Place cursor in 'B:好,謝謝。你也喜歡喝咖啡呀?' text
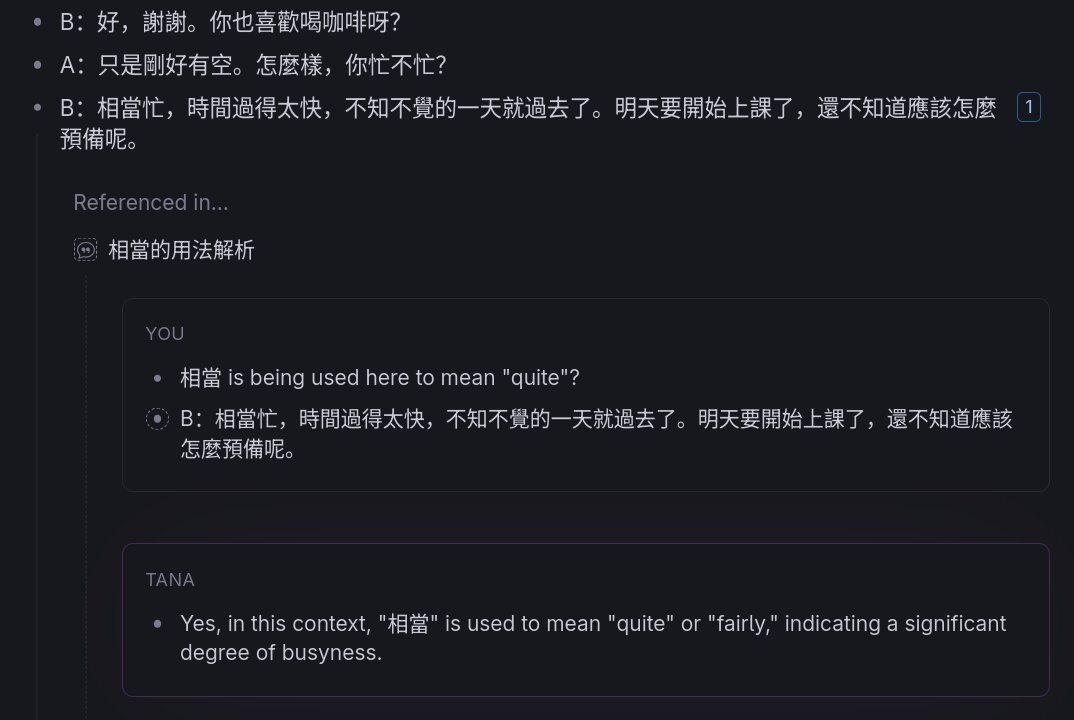This screenshot has height=720, width=1074. tap(230, 22)
